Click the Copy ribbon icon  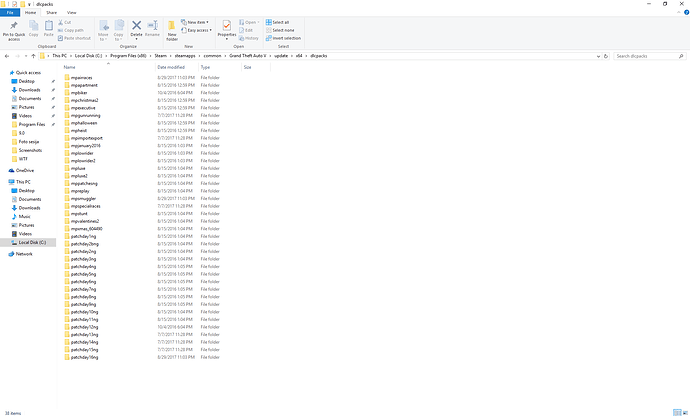33,29
